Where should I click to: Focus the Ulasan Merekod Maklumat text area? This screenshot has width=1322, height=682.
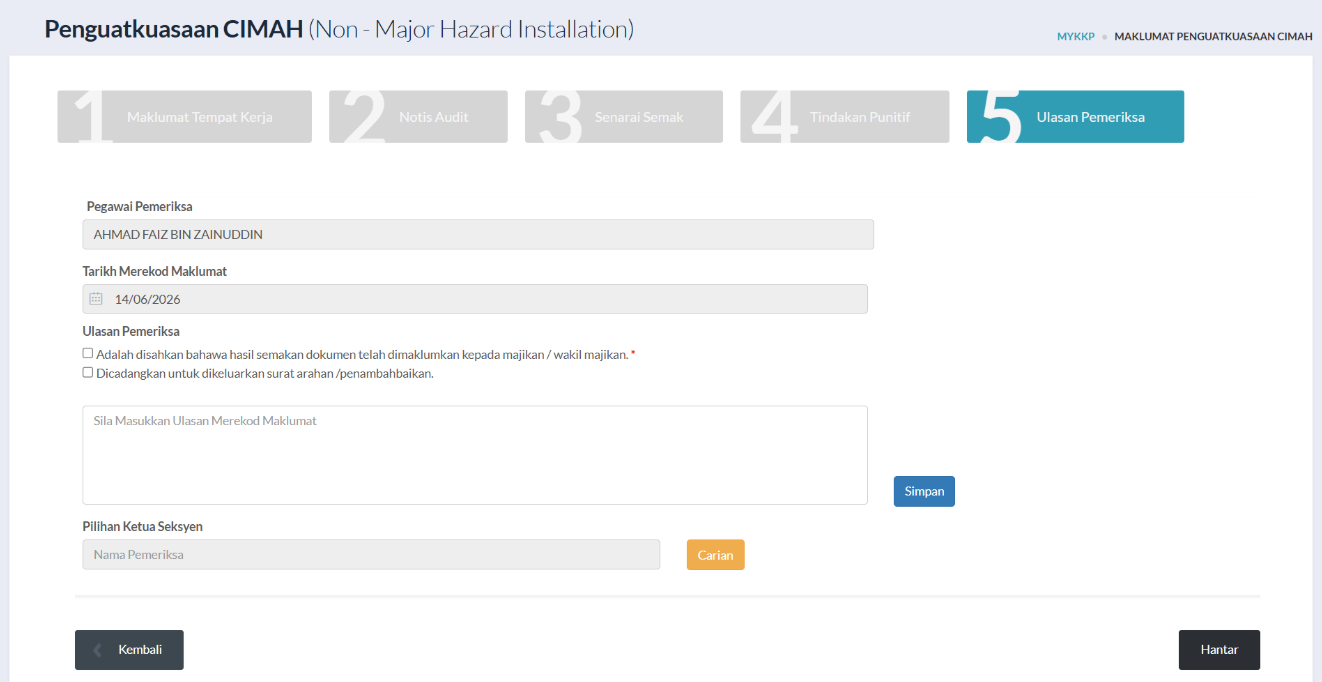pos(475,455)
